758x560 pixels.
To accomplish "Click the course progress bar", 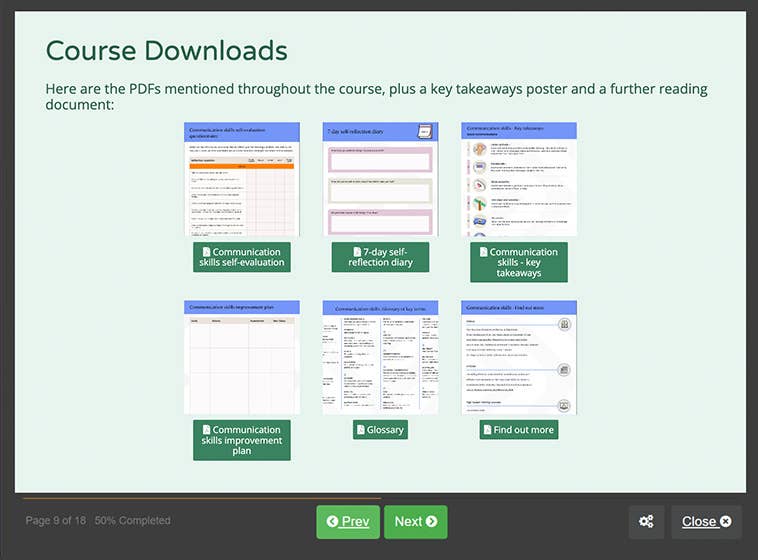I will tap(200, 497).
